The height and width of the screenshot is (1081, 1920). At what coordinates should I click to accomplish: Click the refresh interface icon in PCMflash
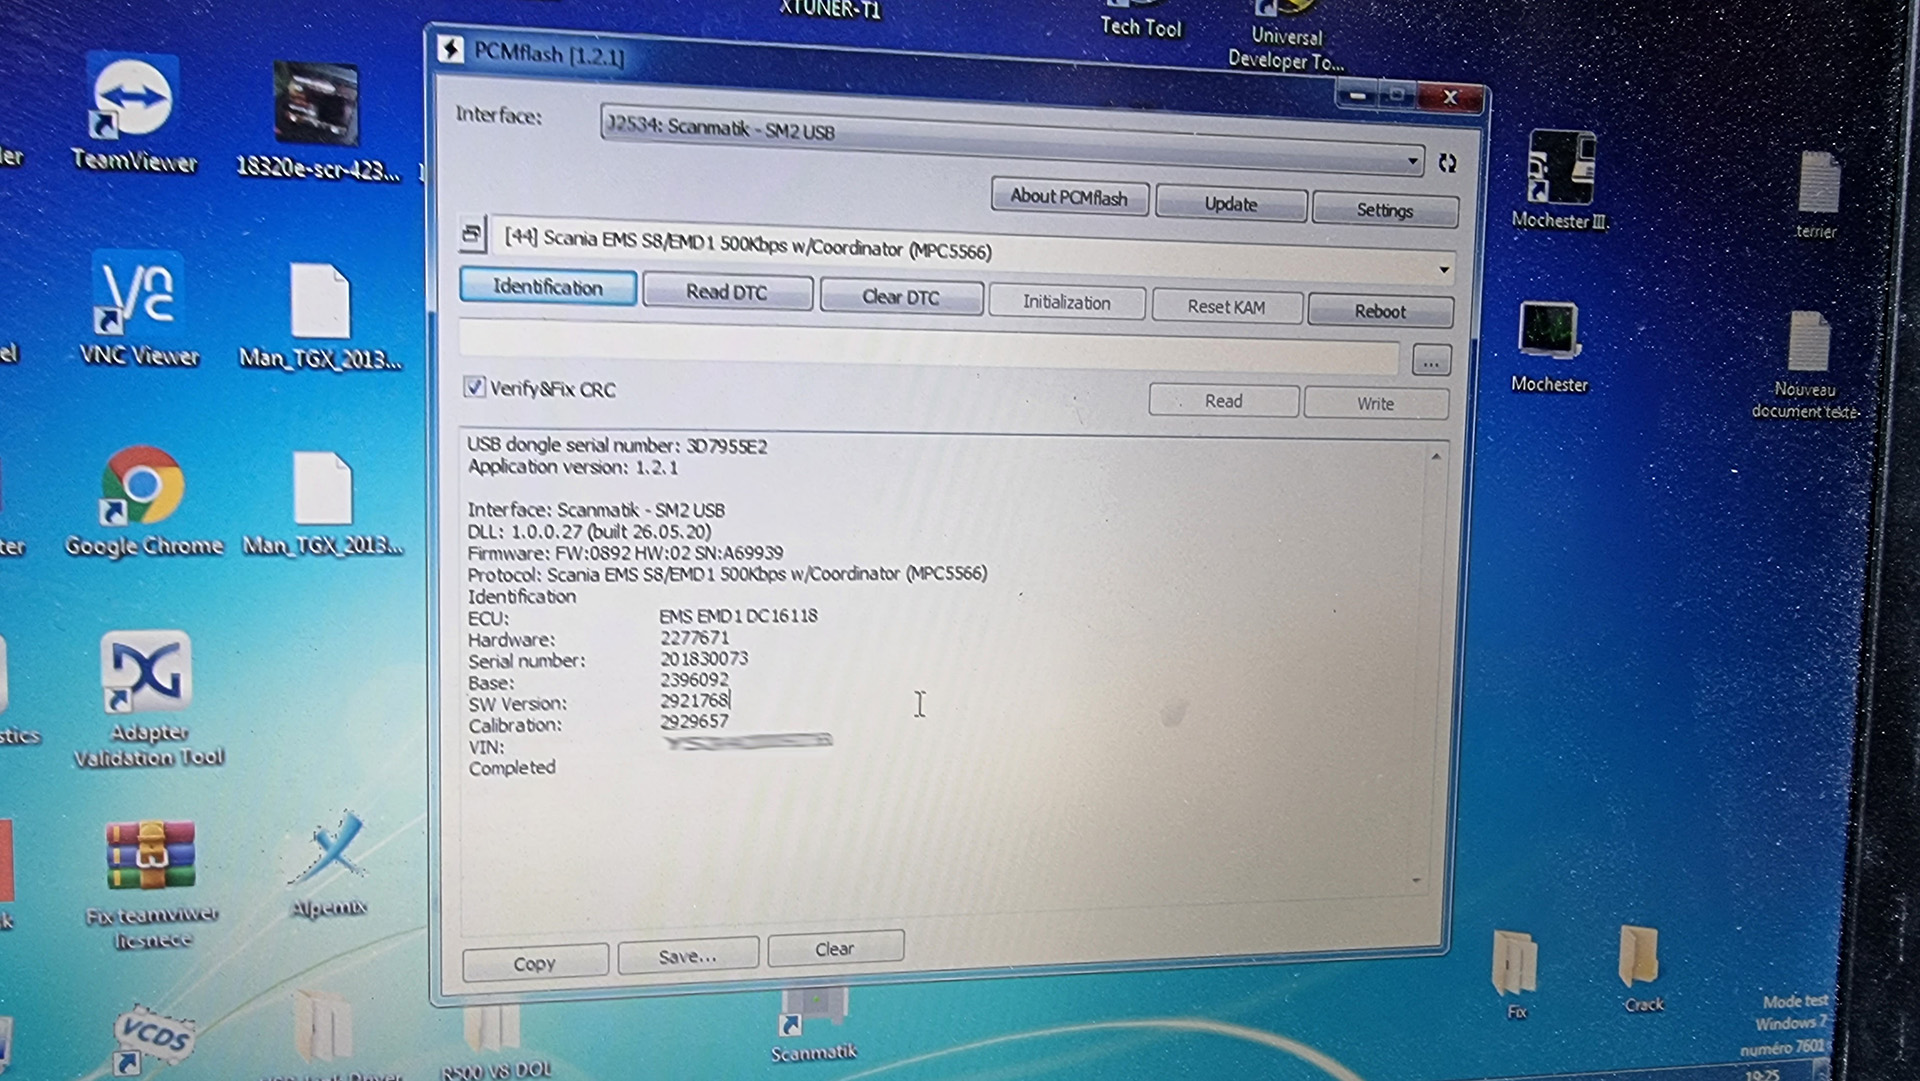[1447, 162]
